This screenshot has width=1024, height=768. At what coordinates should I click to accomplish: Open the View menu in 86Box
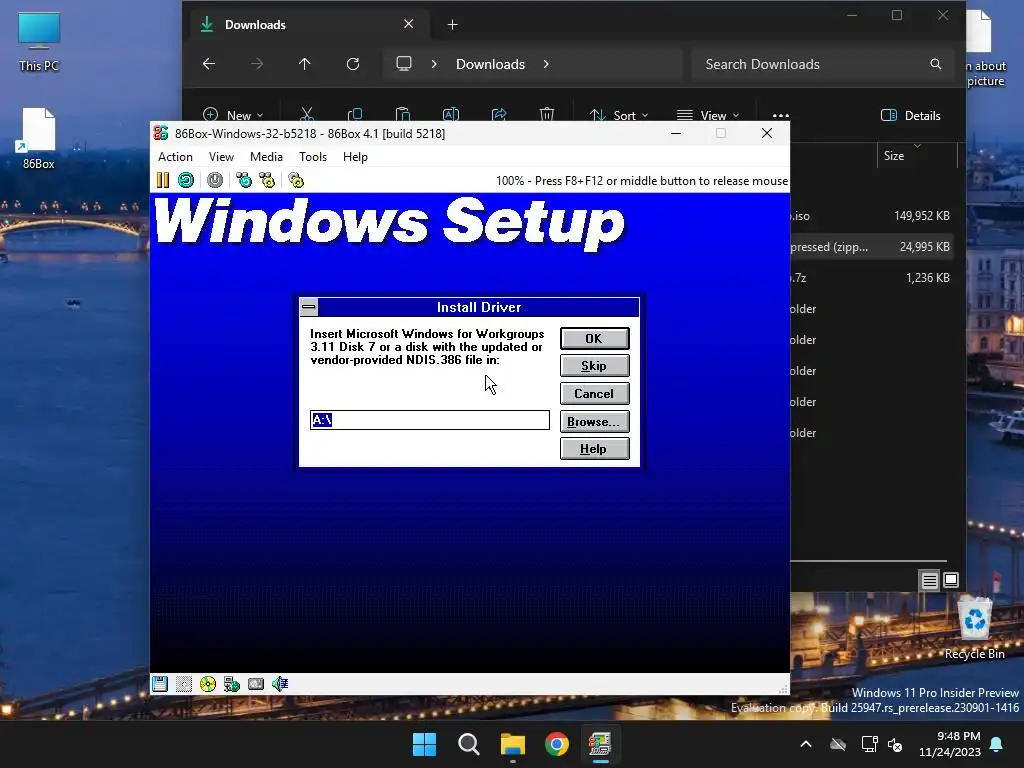(x=221, y=157)
